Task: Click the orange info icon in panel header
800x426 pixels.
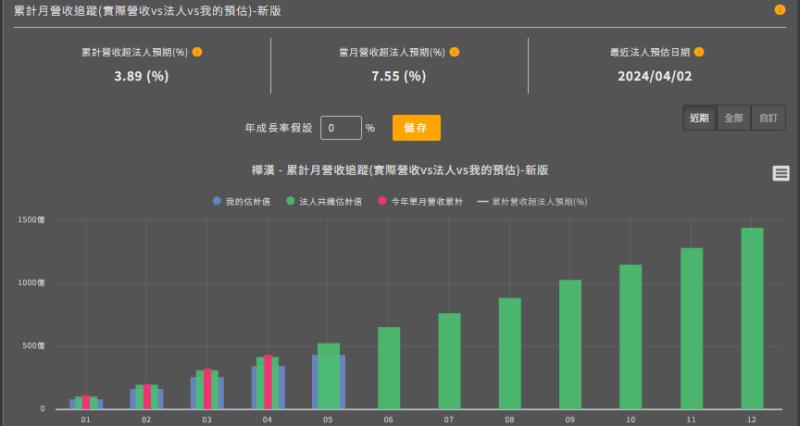Action: click(780, 10)
